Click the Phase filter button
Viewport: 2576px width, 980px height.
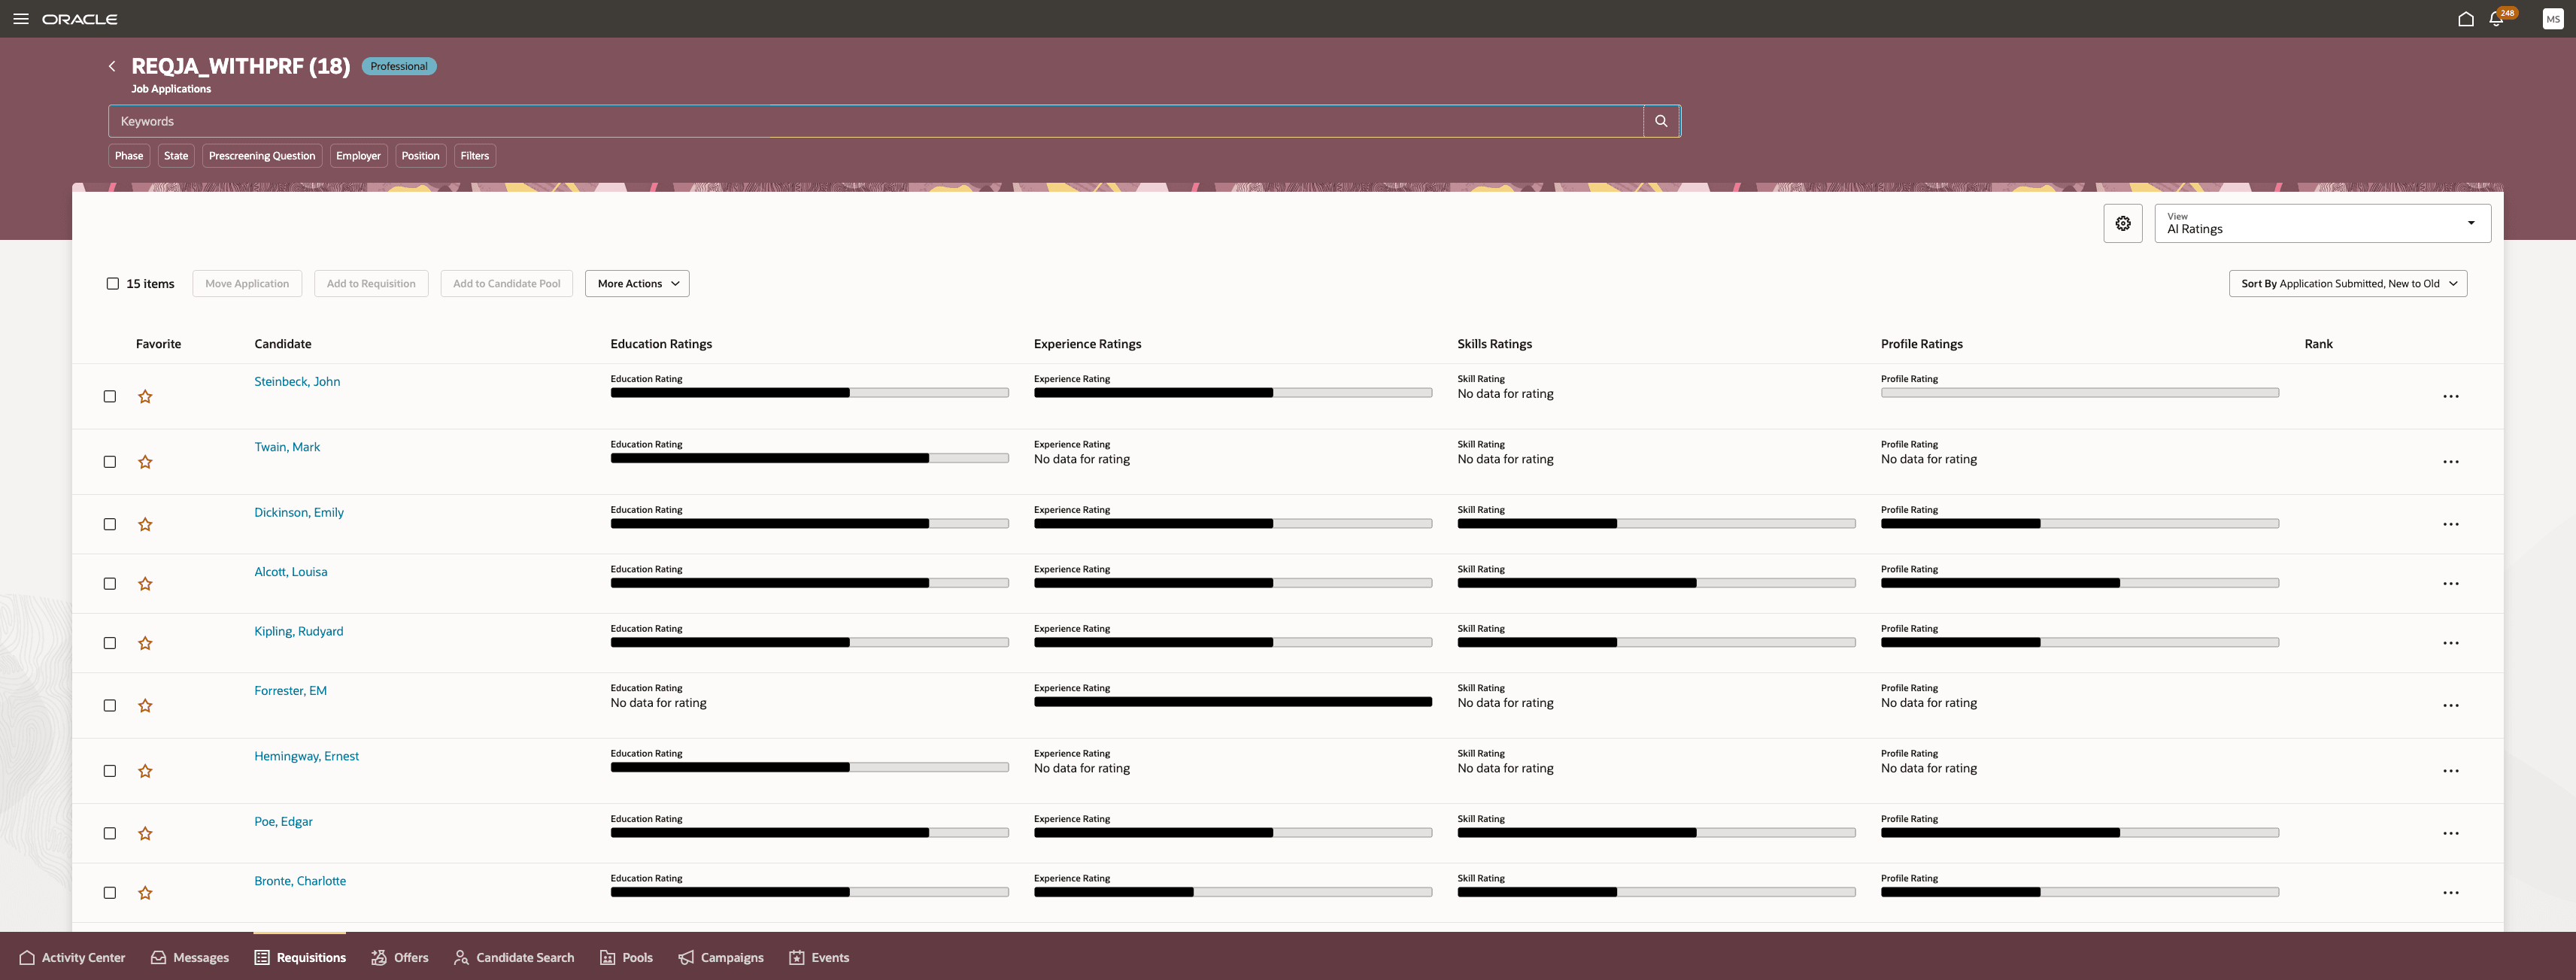coord(129,156)
